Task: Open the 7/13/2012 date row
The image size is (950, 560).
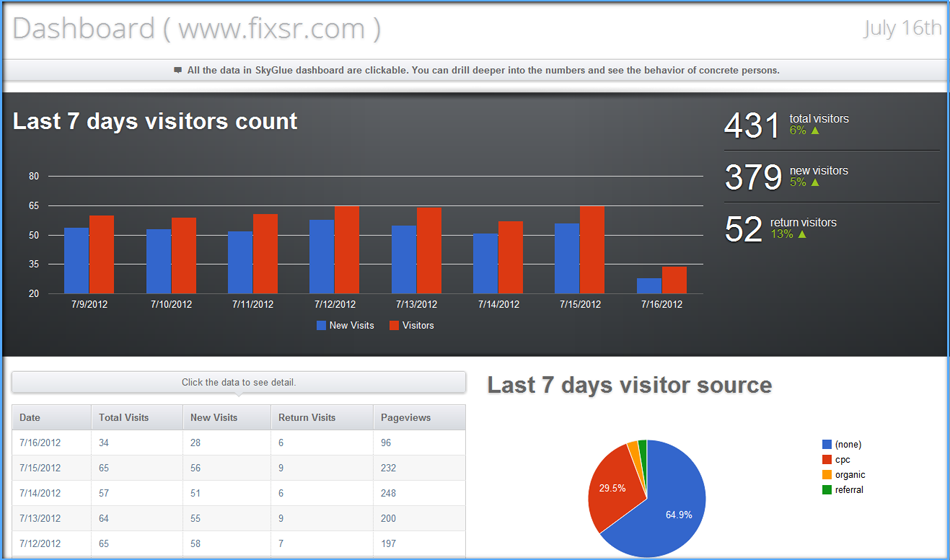Action: pos(40,519)
